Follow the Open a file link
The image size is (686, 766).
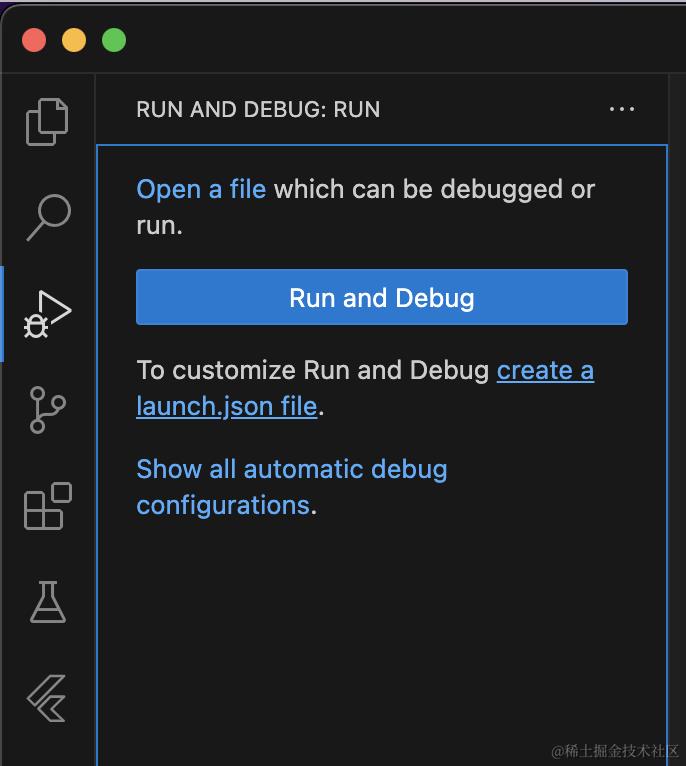201,189
